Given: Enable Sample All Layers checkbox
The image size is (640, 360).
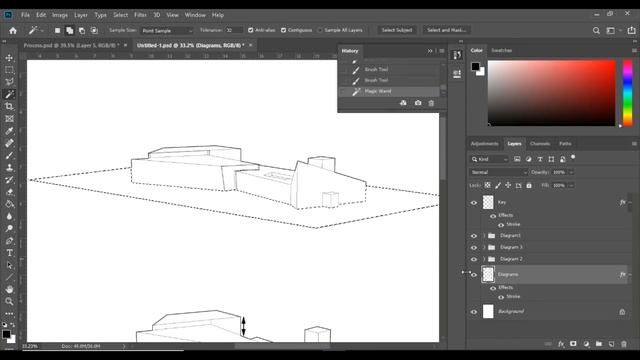Looking at the screenshot, I should (x=320, y=30).
